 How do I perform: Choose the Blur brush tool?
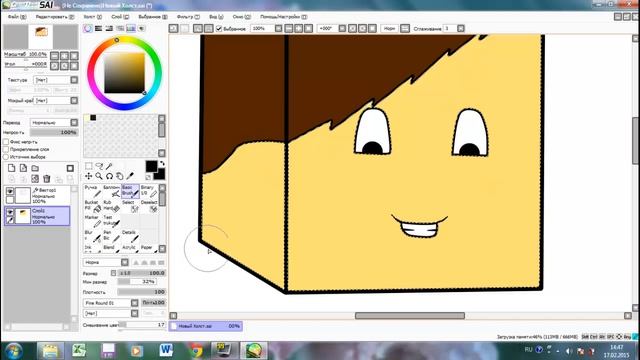click(93, 236)
